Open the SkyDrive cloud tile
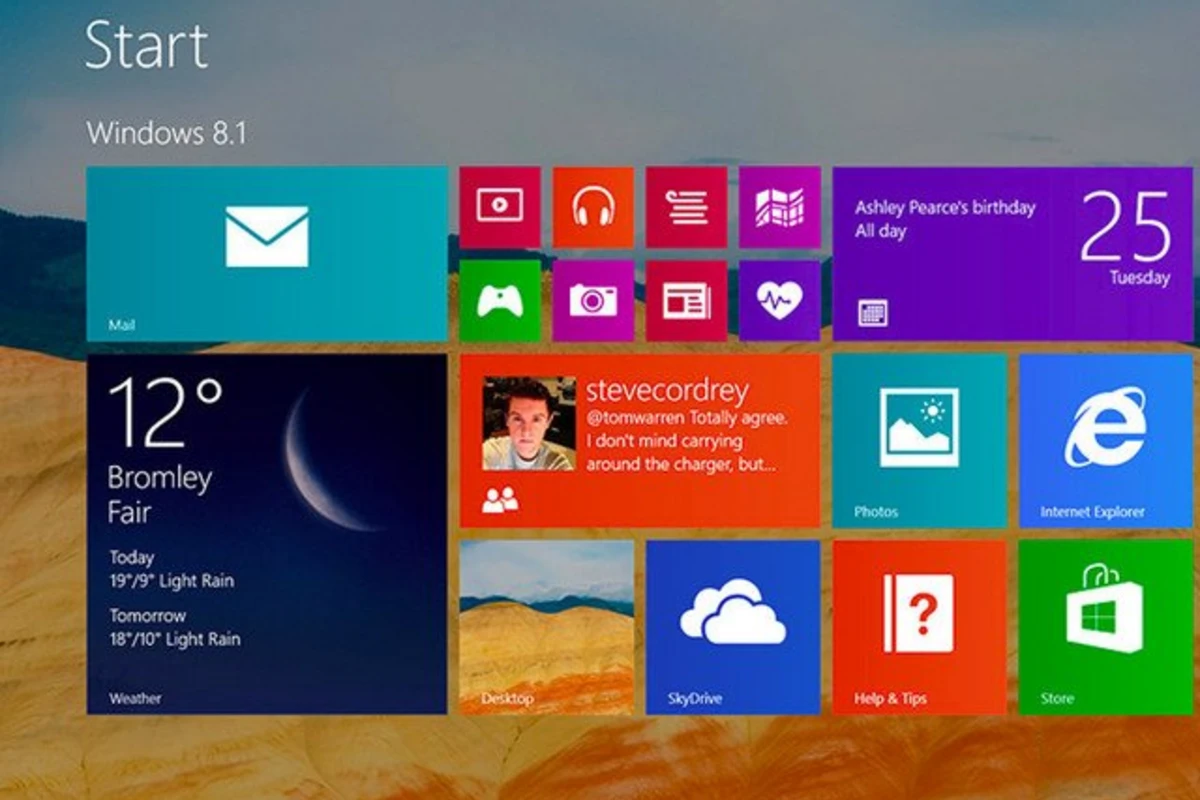The height and width of the screenshot is (800, 1200). tap(733, 627)
